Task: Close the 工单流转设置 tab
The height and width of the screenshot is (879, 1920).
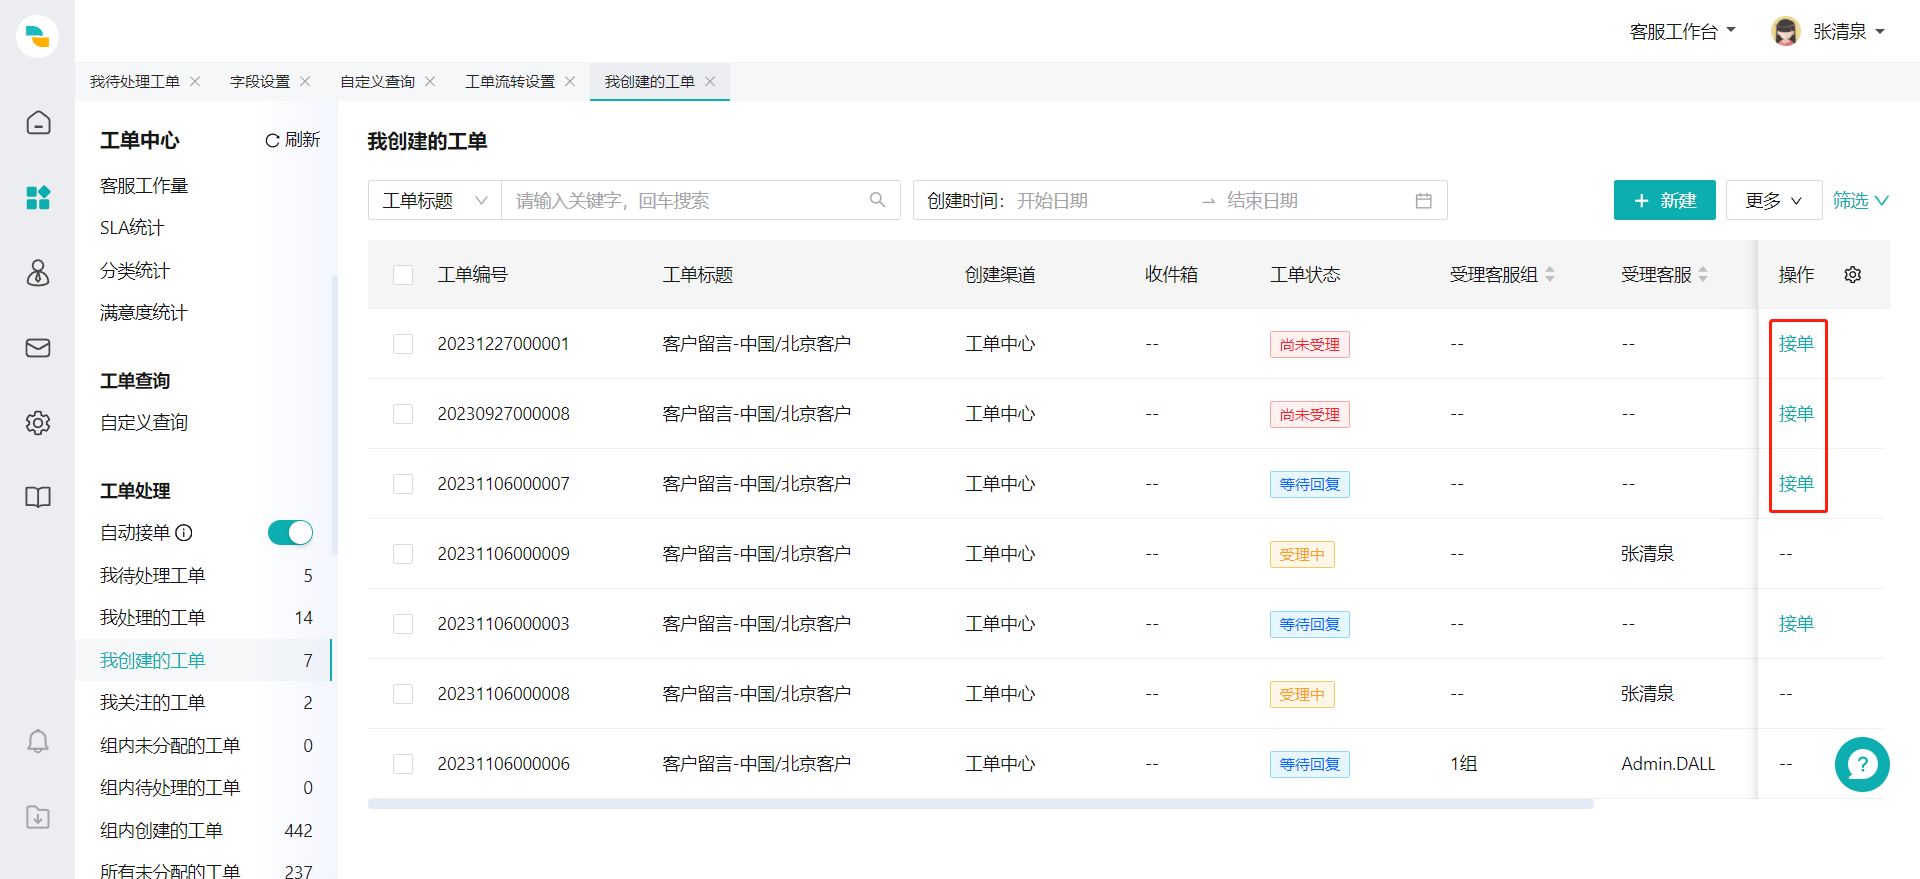Action: point(570,81)
